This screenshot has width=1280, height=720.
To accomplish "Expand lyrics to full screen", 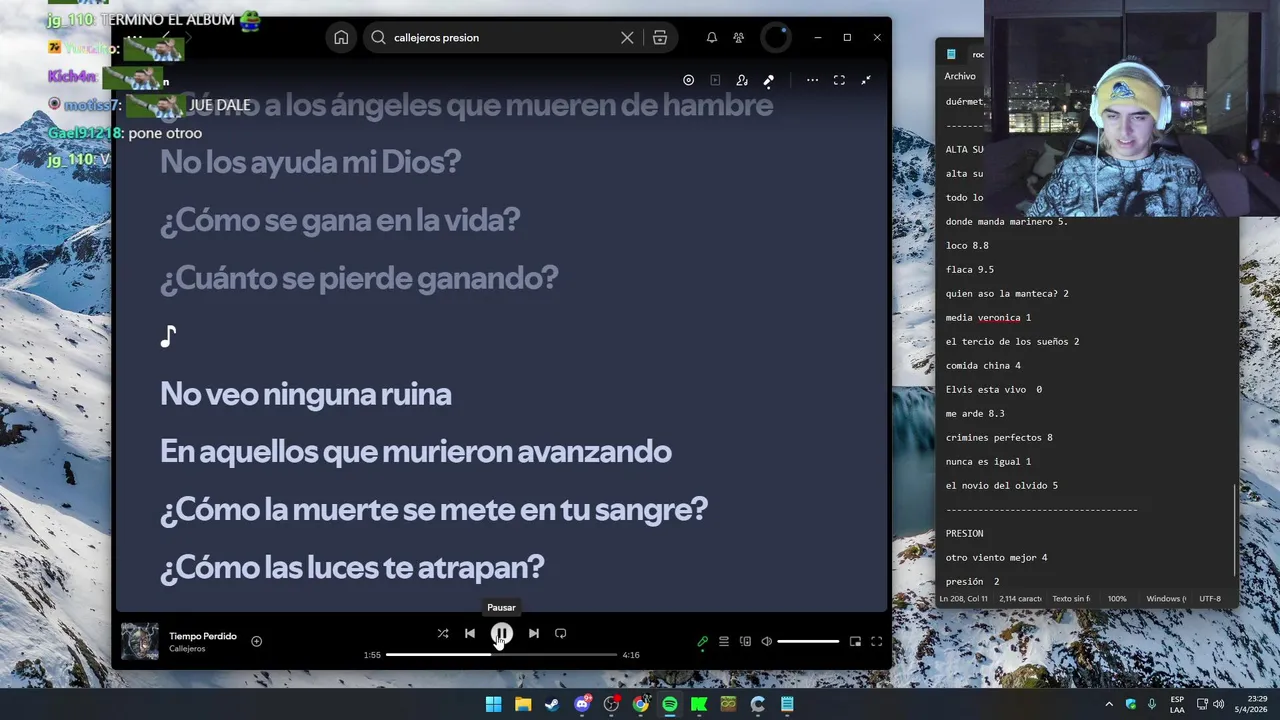I will tap(839, 80).
